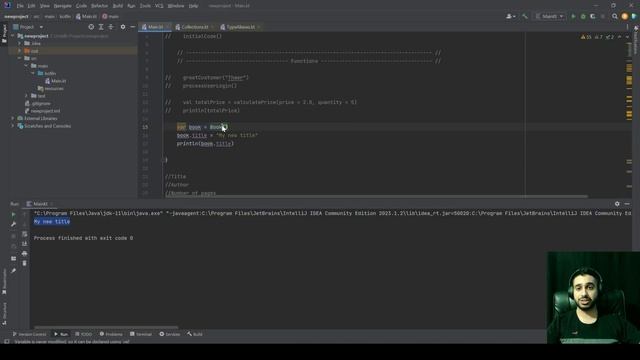Image resolution: width=640 pixels, height=360 pixels.
Task: Collapse the newproject root node
Action: tap(13, 36)
